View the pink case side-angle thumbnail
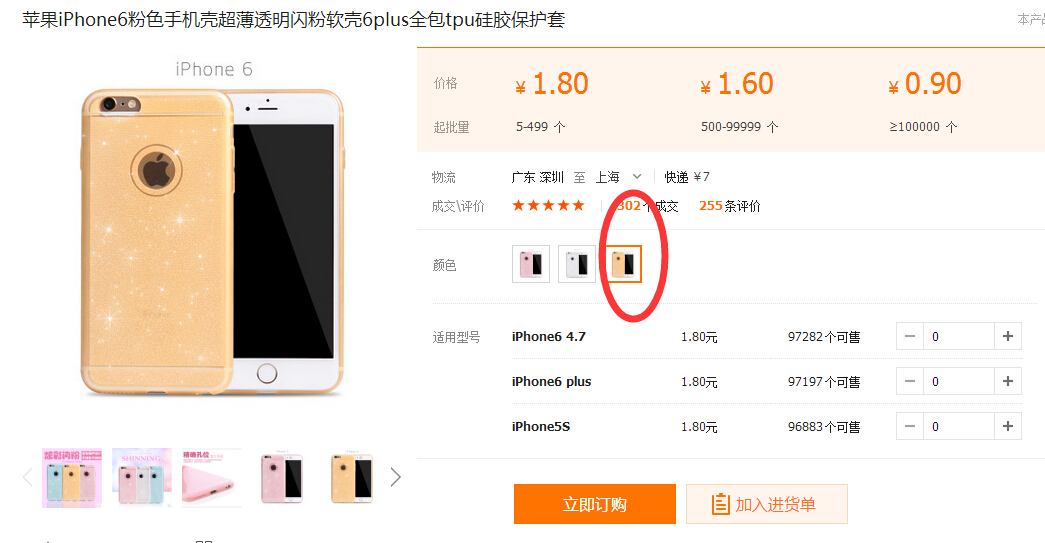Viewport: 1045px width, 543px height. point(212,478)
